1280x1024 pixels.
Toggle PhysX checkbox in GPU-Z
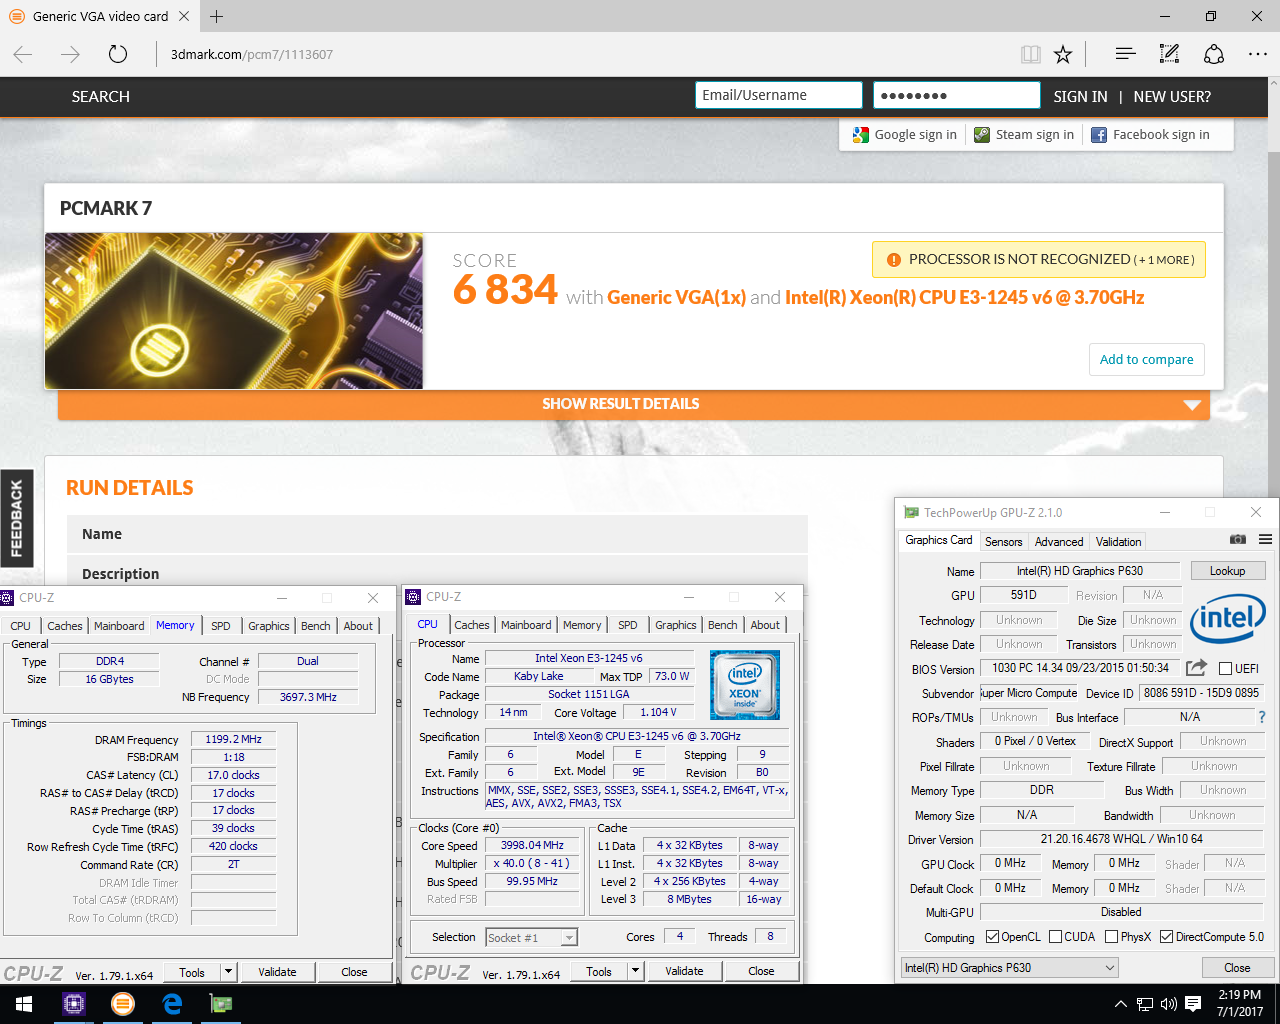pos(1111,937)
